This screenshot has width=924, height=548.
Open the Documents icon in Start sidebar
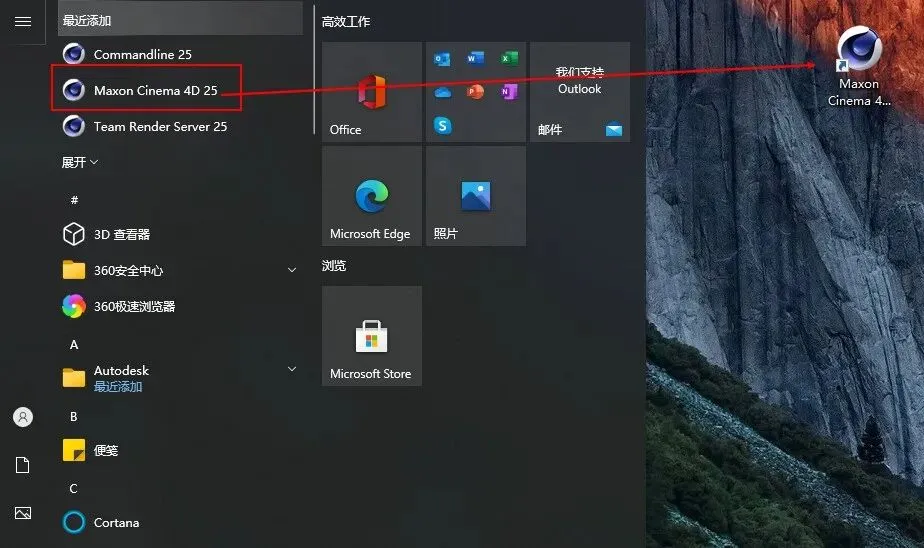(x=22, y=465)
